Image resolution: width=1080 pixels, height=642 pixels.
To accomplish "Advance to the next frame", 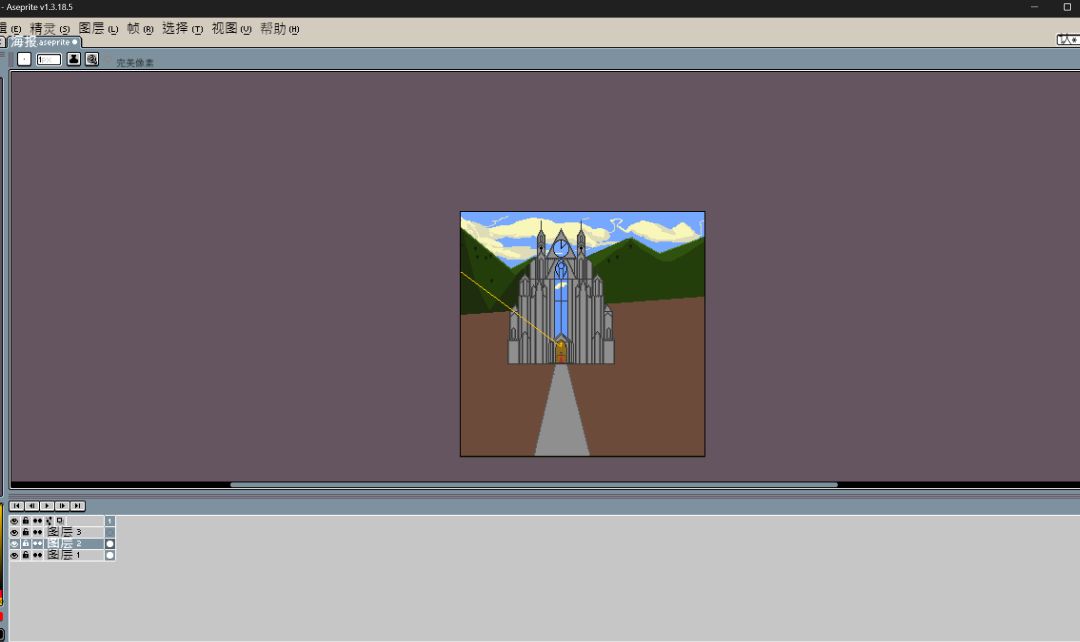I will coord(62,506).
